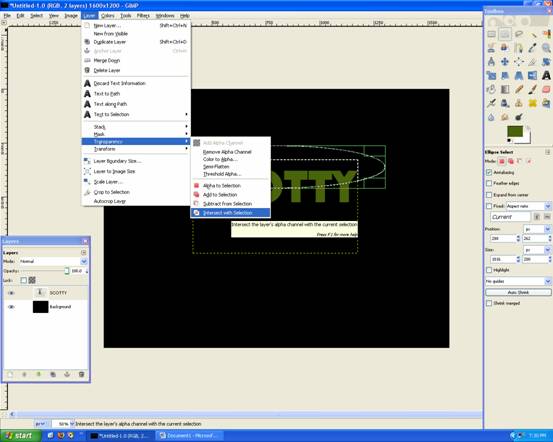
Task: Choose Color to Alpha
Action: [x=231, y=159]
